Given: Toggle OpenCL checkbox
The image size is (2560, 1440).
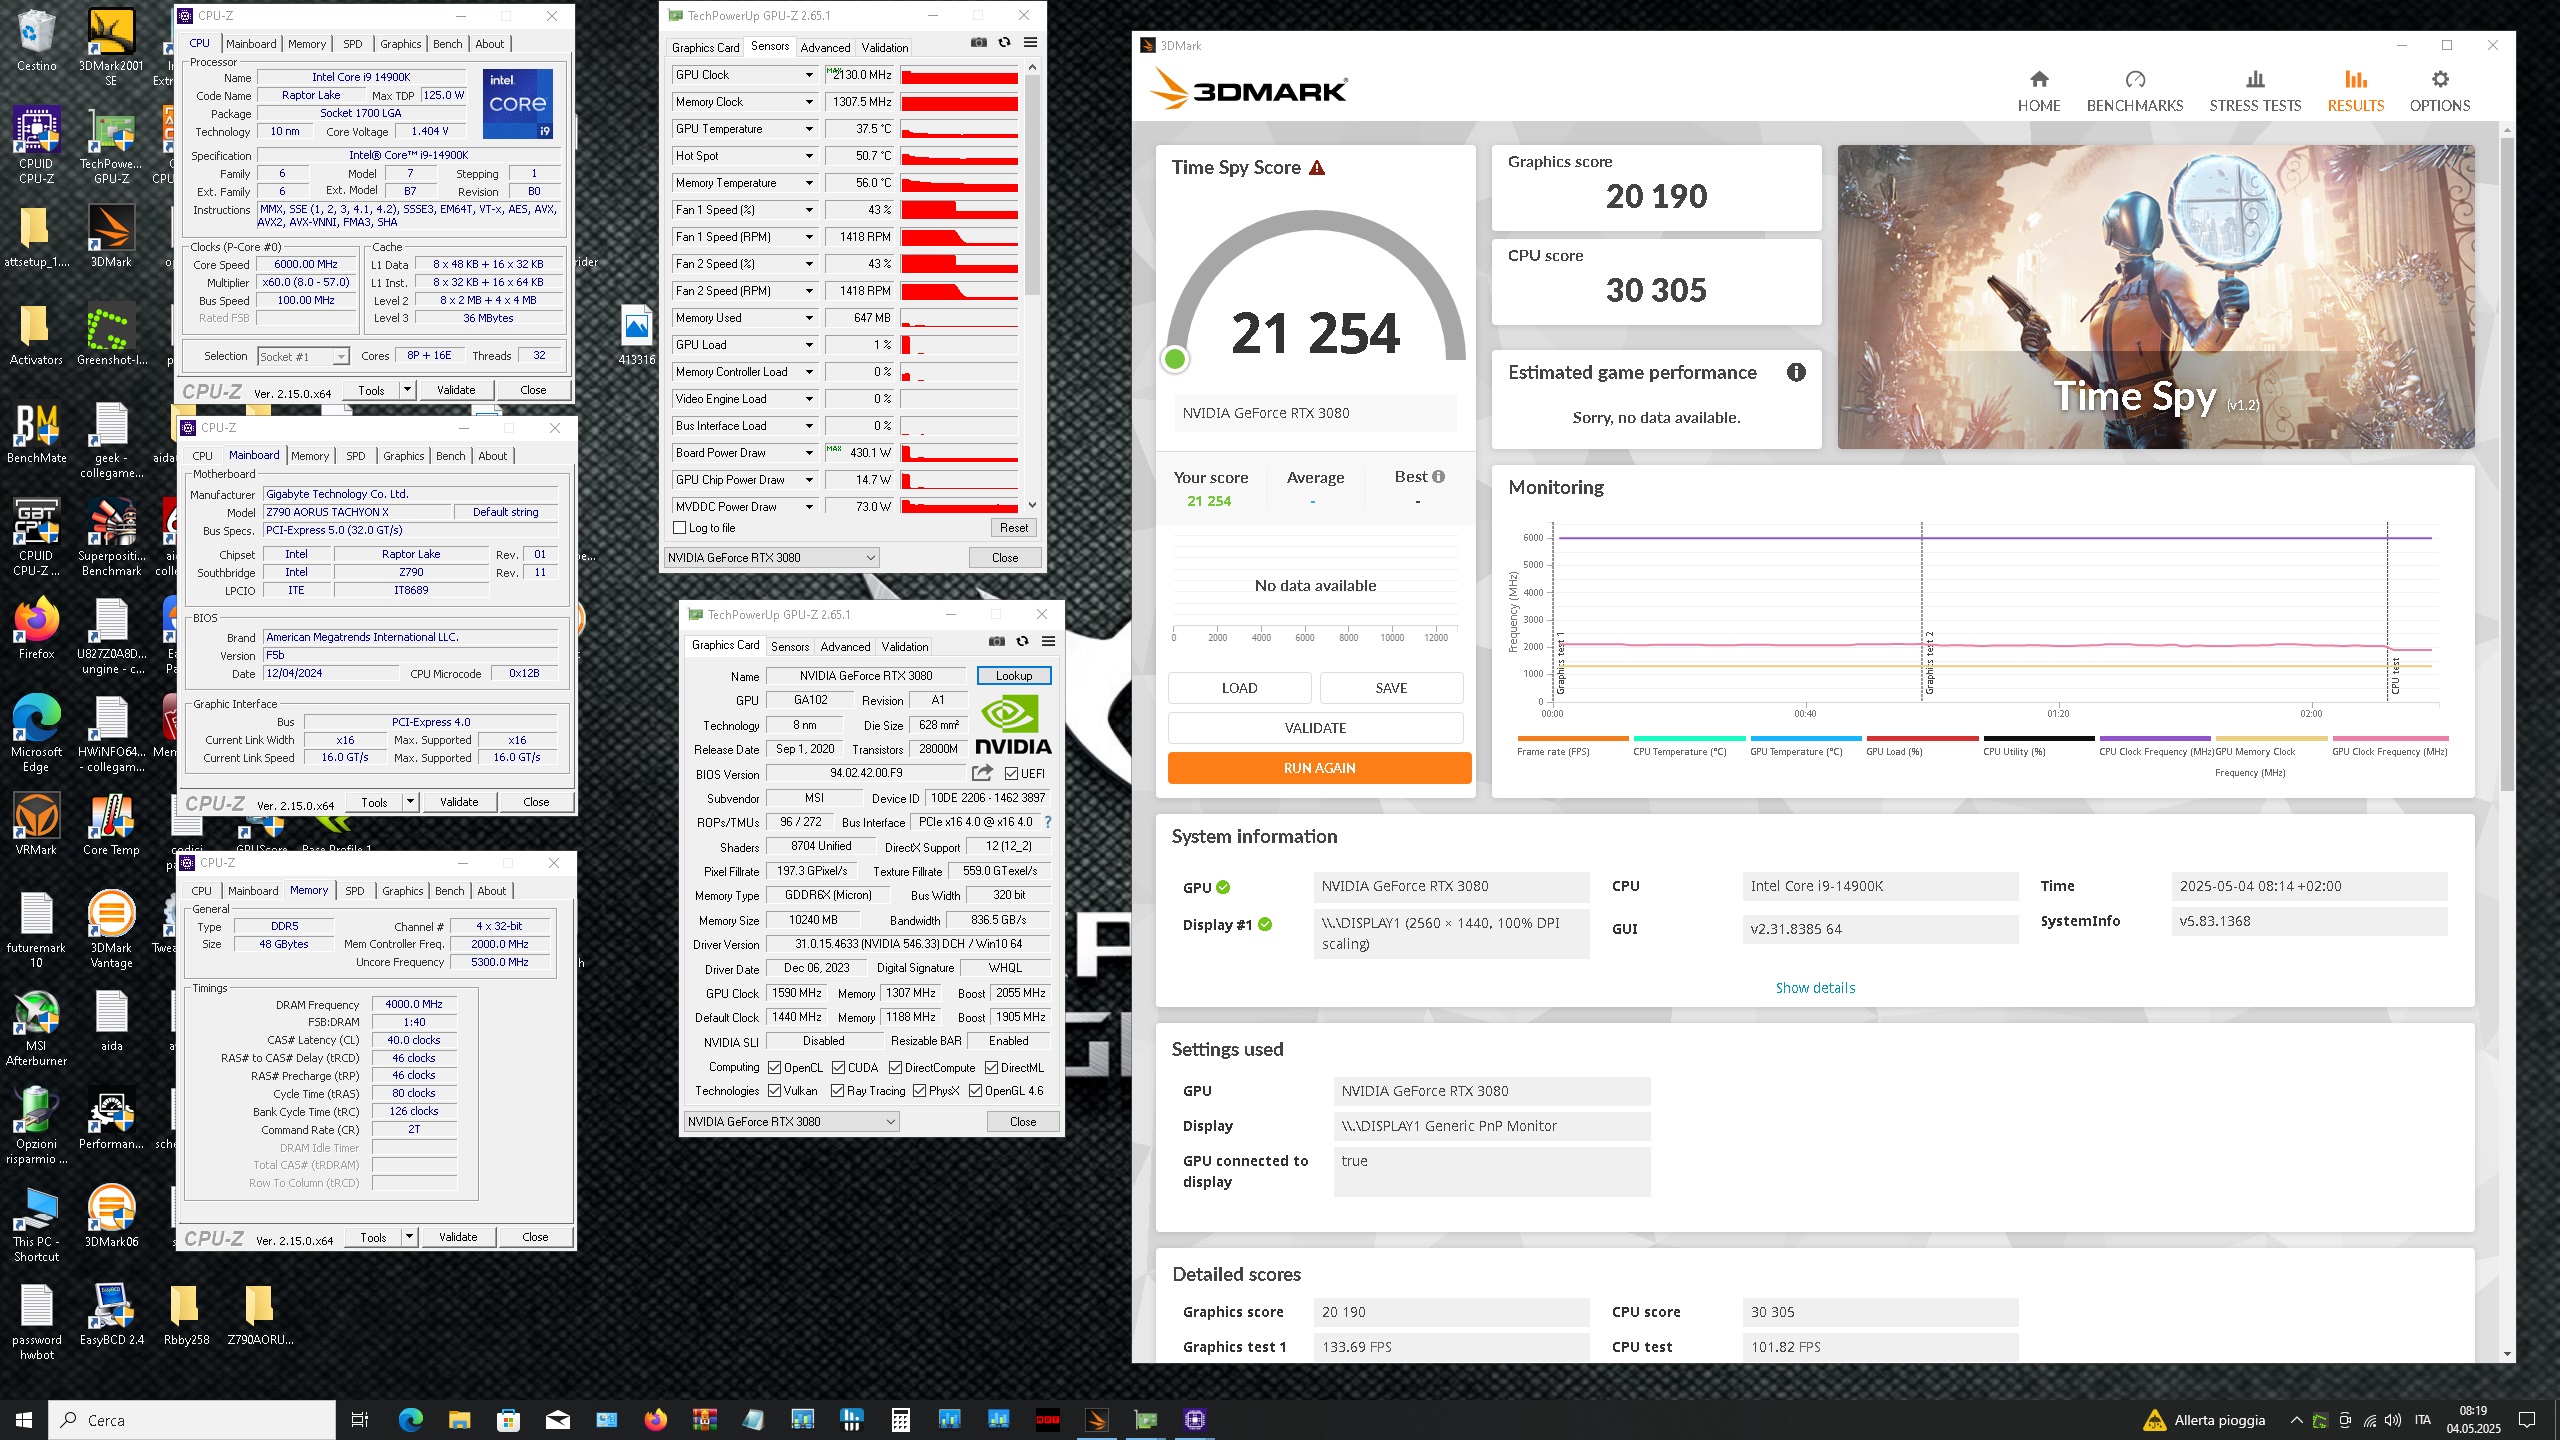Looking at the screenshot, I should click(x=774, y=1068).
